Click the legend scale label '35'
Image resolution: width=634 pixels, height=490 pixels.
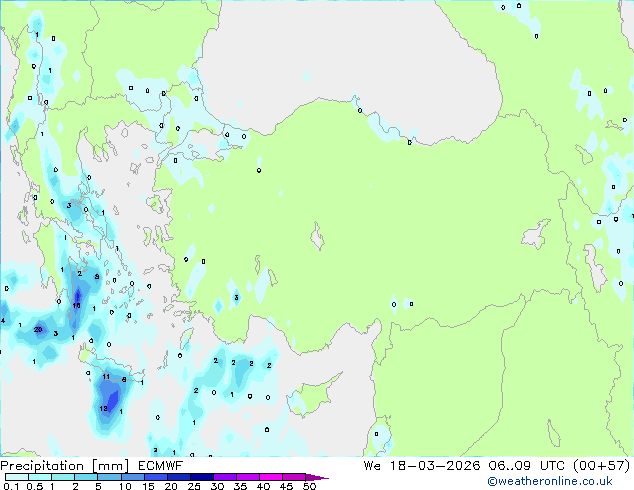coord(240,486)
